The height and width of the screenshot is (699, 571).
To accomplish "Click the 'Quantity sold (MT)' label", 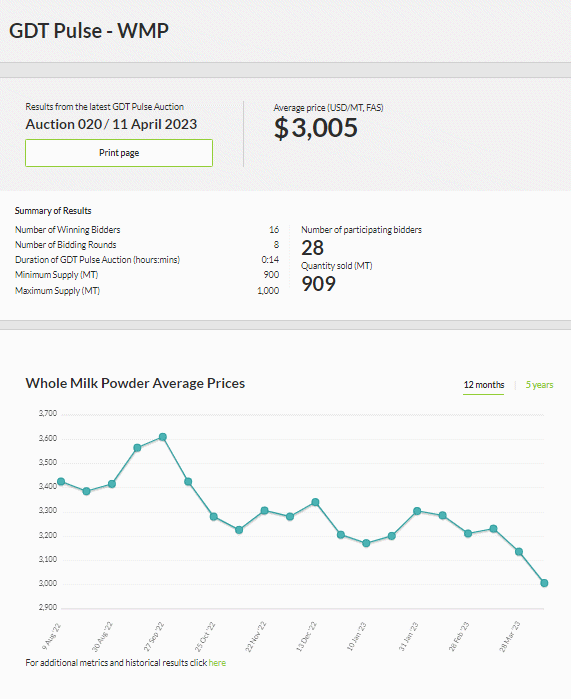I will 337,266.
